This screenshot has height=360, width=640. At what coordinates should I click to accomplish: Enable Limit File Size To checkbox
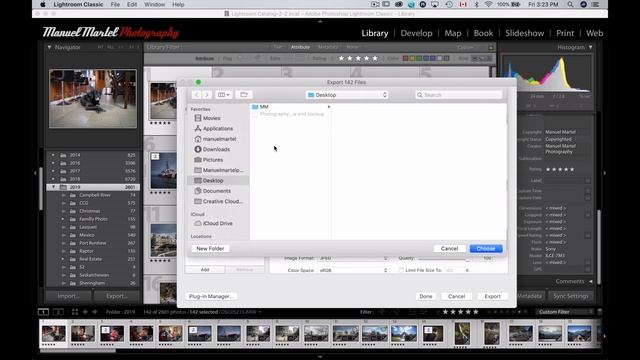pos(401,270)
